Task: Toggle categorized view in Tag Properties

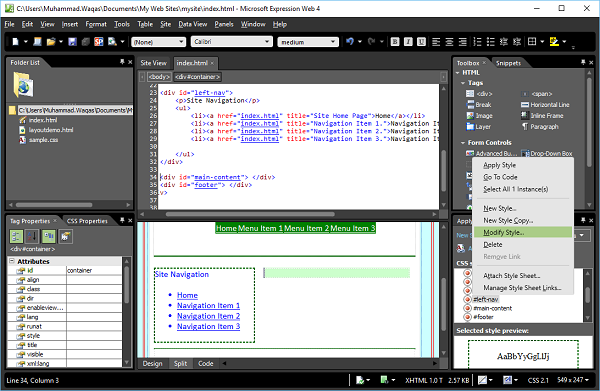Action: coord(16,236)
